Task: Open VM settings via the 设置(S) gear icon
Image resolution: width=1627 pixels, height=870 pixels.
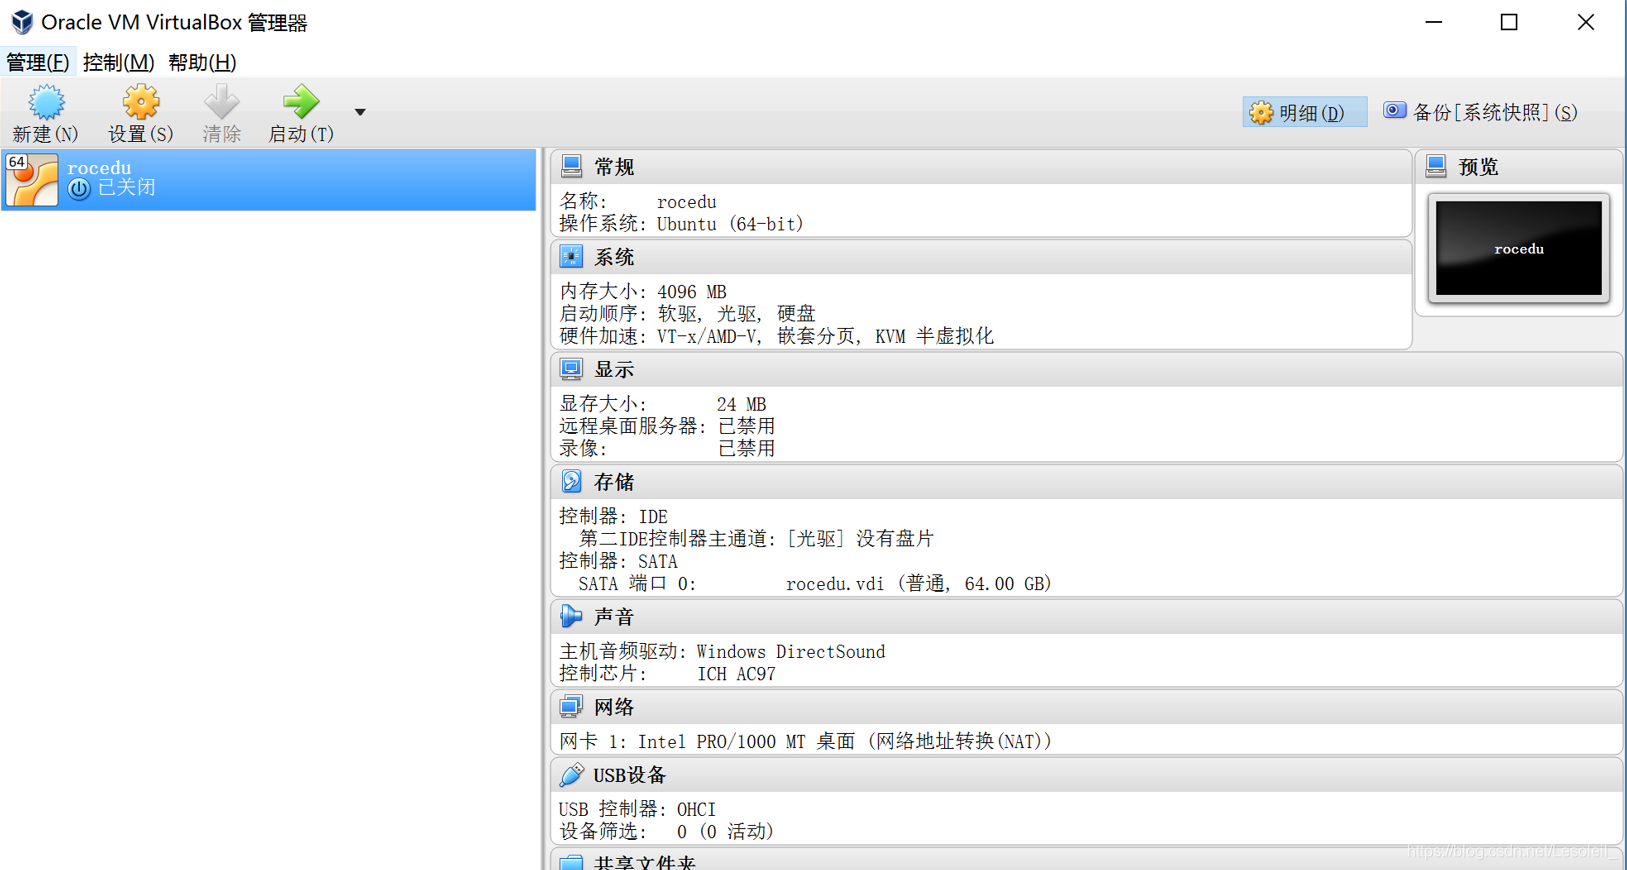Action: (x=141, y=102)
